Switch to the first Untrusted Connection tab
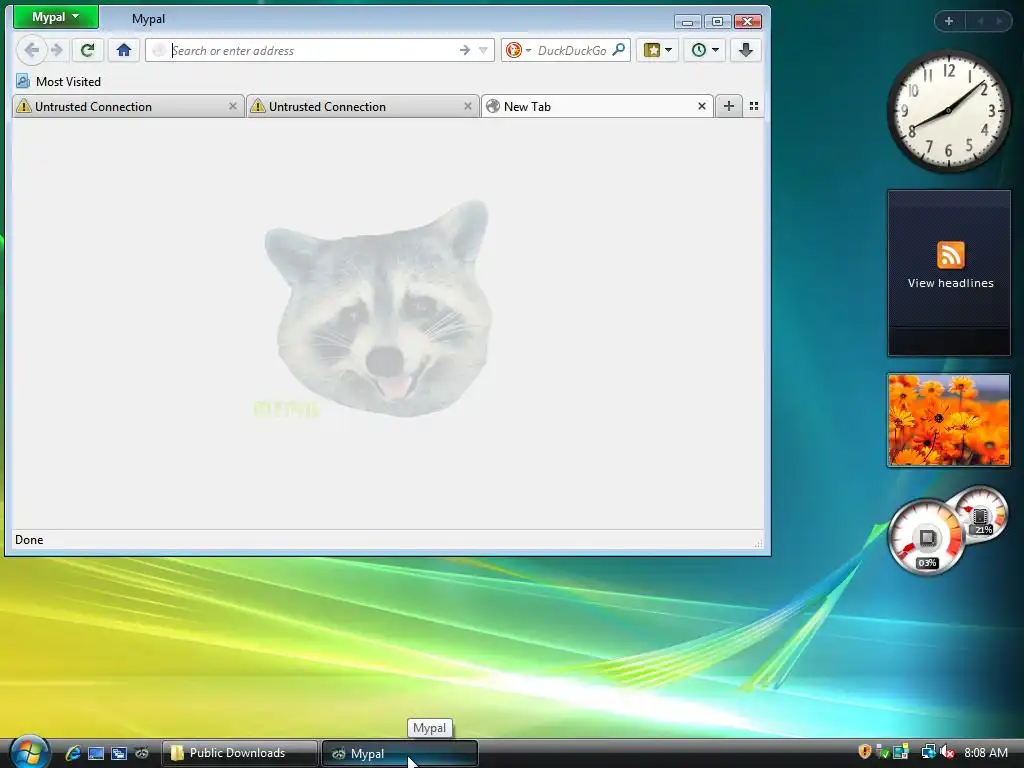1024x768 pixels. tap(128, 106)
